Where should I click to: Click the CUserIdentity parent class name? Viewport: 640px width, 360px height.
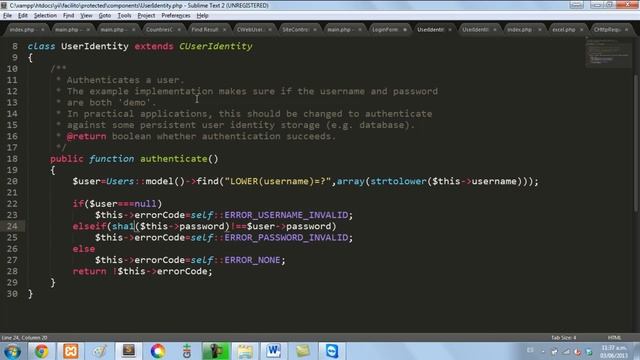(216, 47)
